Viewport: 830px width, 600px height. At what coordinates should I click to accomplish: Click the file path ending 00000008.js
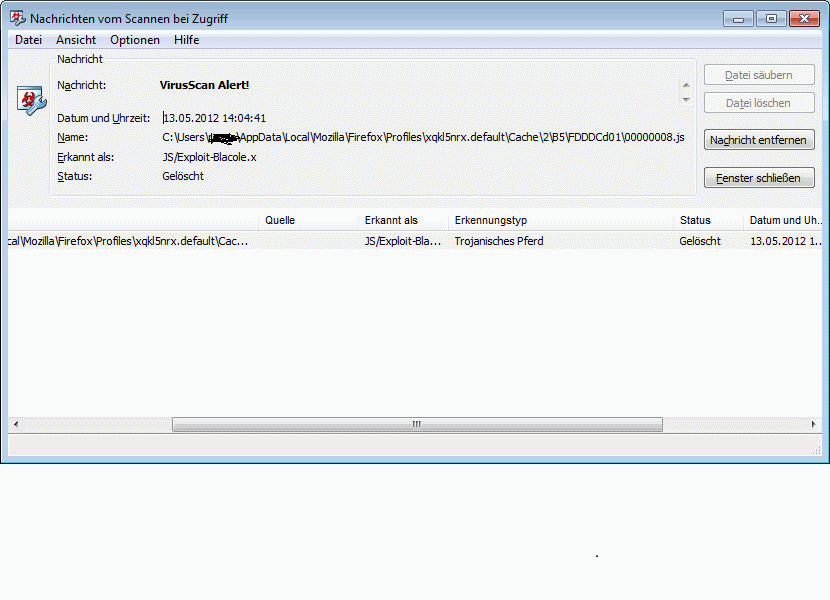pyautogui.click(x=423, y=137)
